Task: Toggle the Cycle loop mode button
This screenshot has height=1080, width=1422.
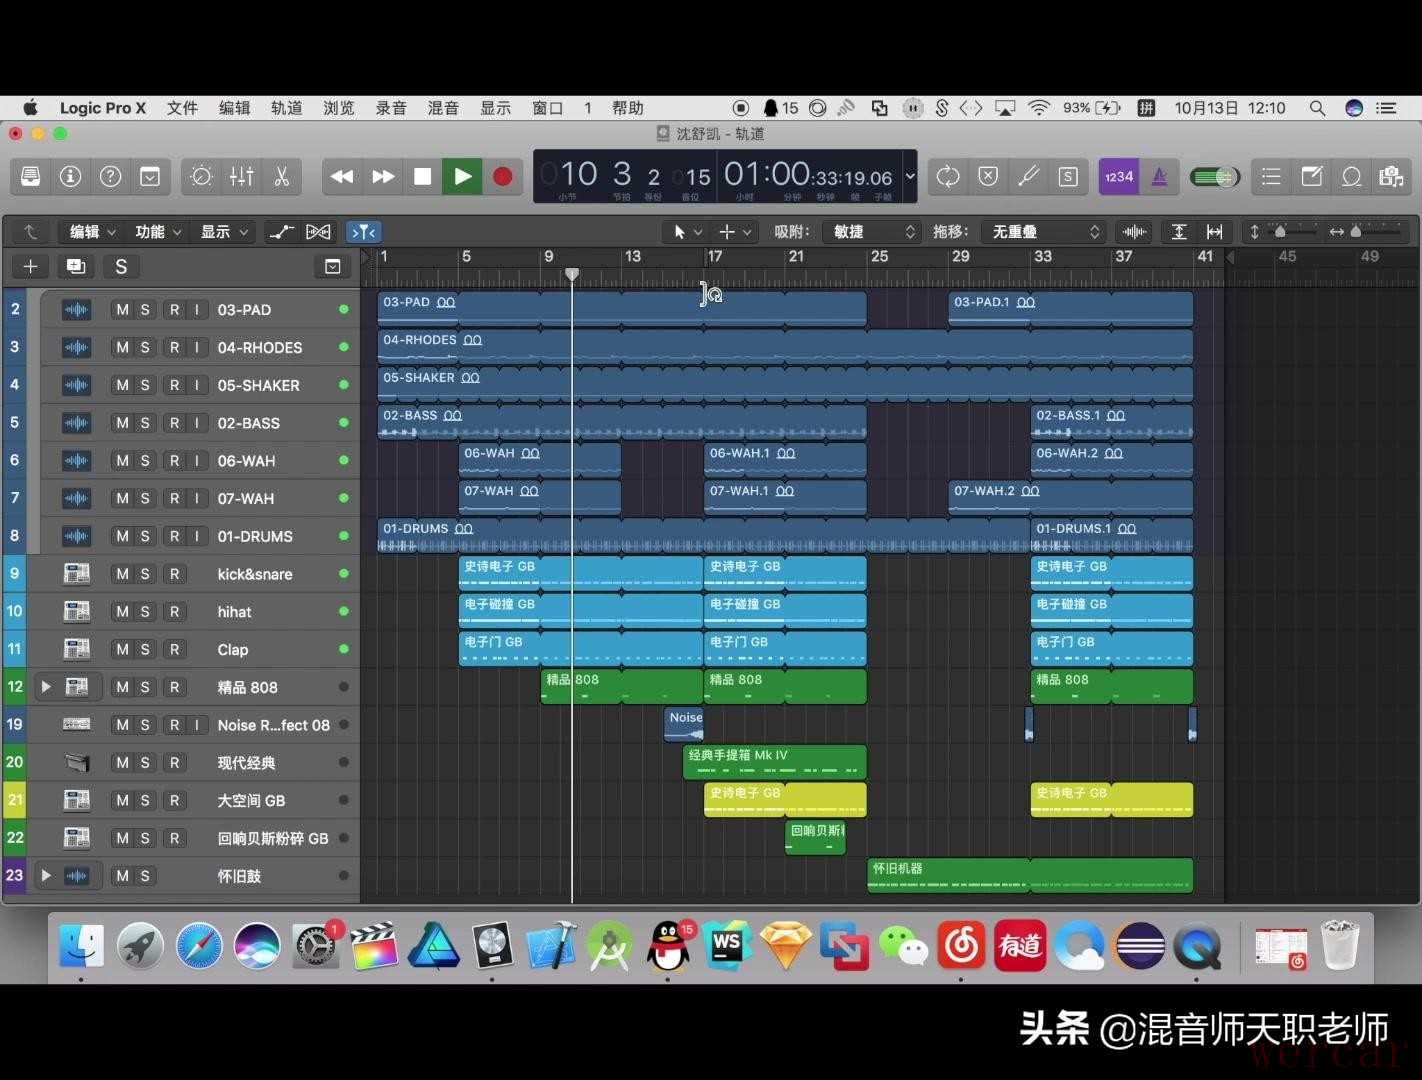Action: click(x=947, y=177)
